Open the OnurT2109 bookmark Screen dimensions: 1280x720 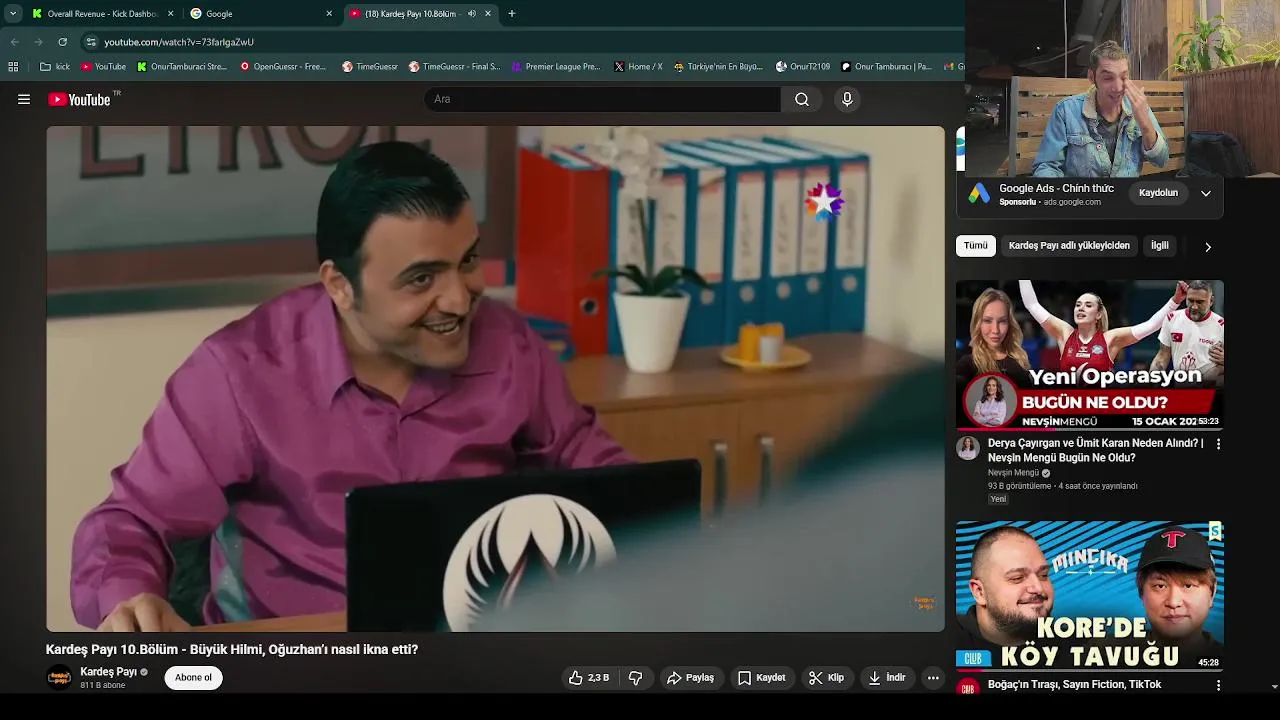coord(803,67)
